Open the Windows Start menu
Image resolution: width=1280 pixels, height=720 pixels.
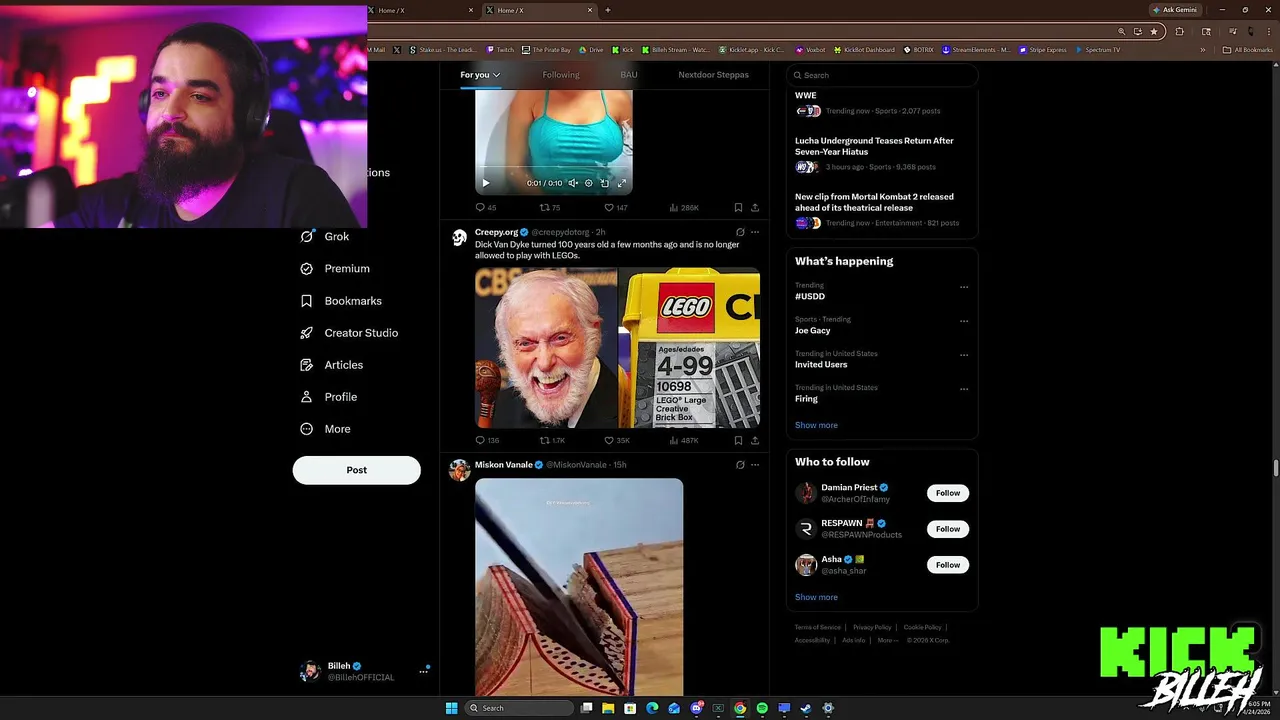(x=451, y=708)
